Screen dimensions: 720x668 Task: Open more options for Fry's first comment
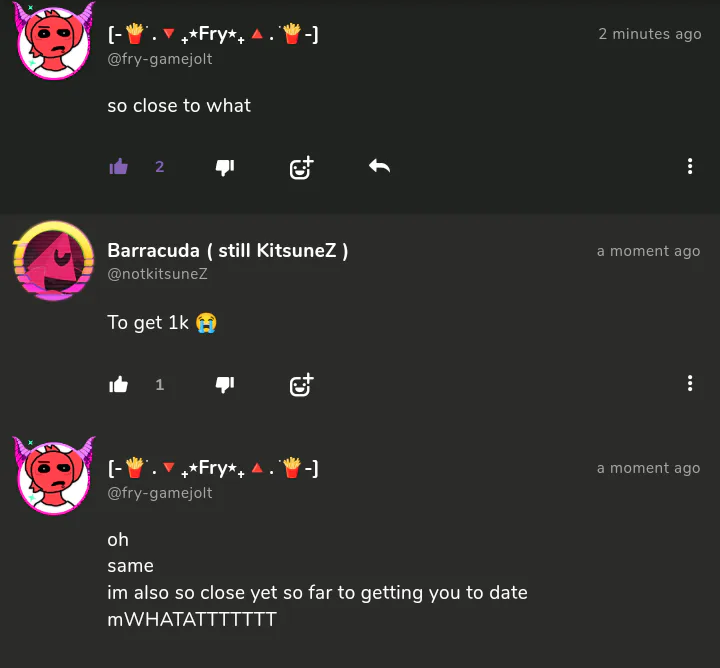click(690, 166)
